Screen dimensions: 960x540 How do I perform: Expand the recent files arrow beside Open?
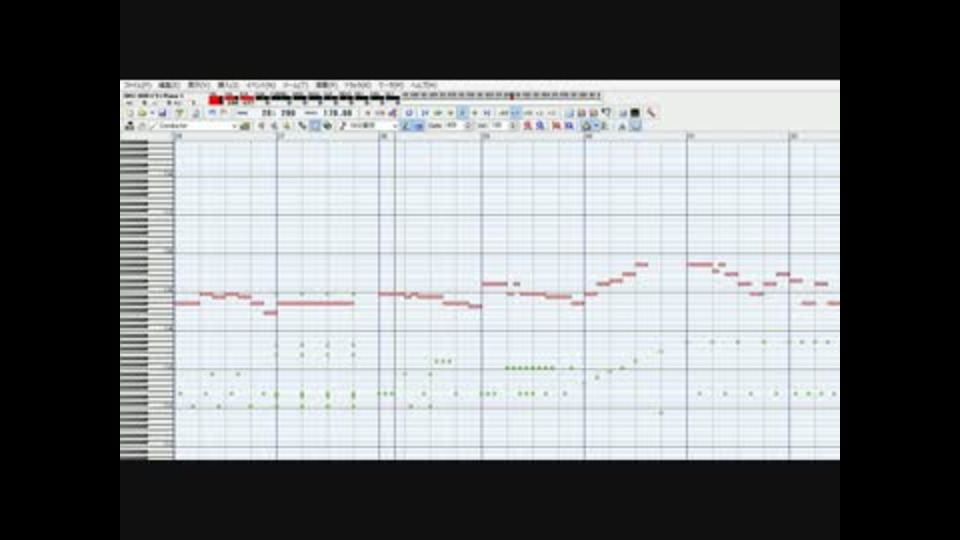[151, 113]
